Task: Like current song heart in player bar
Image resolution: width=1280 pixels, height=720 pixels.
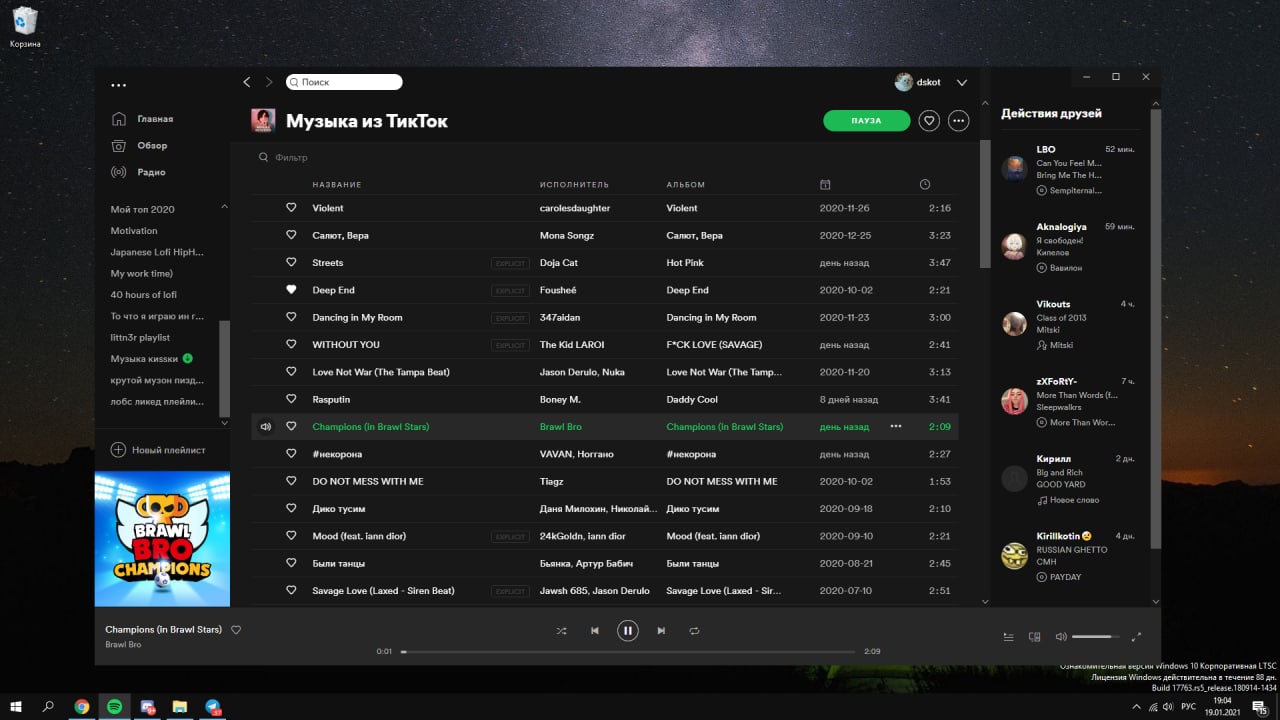Action: tap(236, 630)
